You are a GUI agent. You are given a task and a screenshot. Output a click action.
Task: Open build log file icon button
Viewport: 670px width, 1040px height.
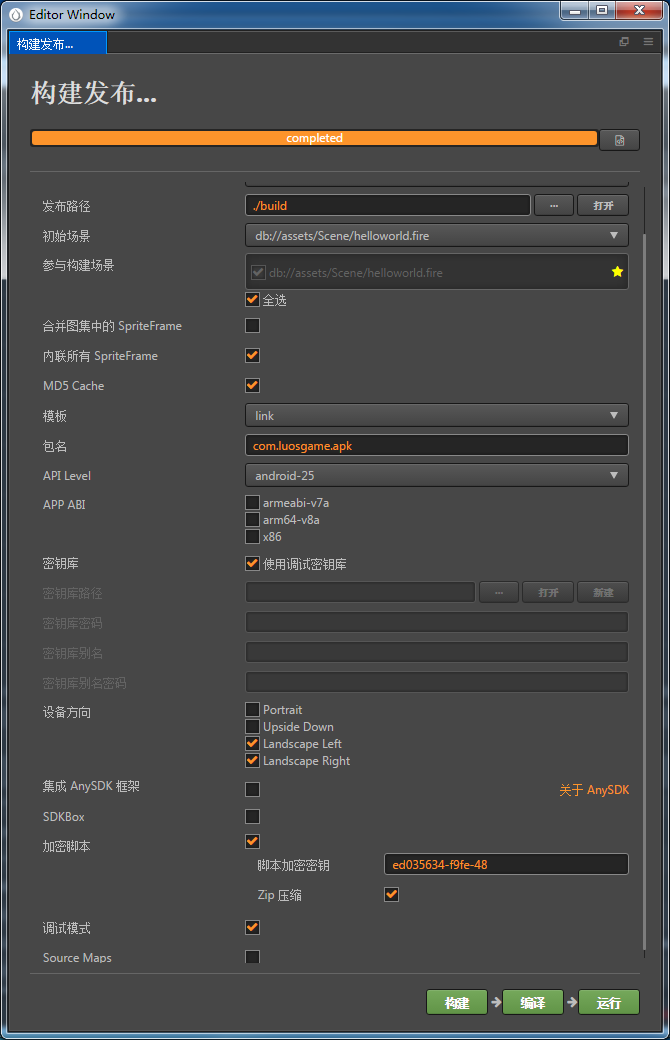click(619, 140)
